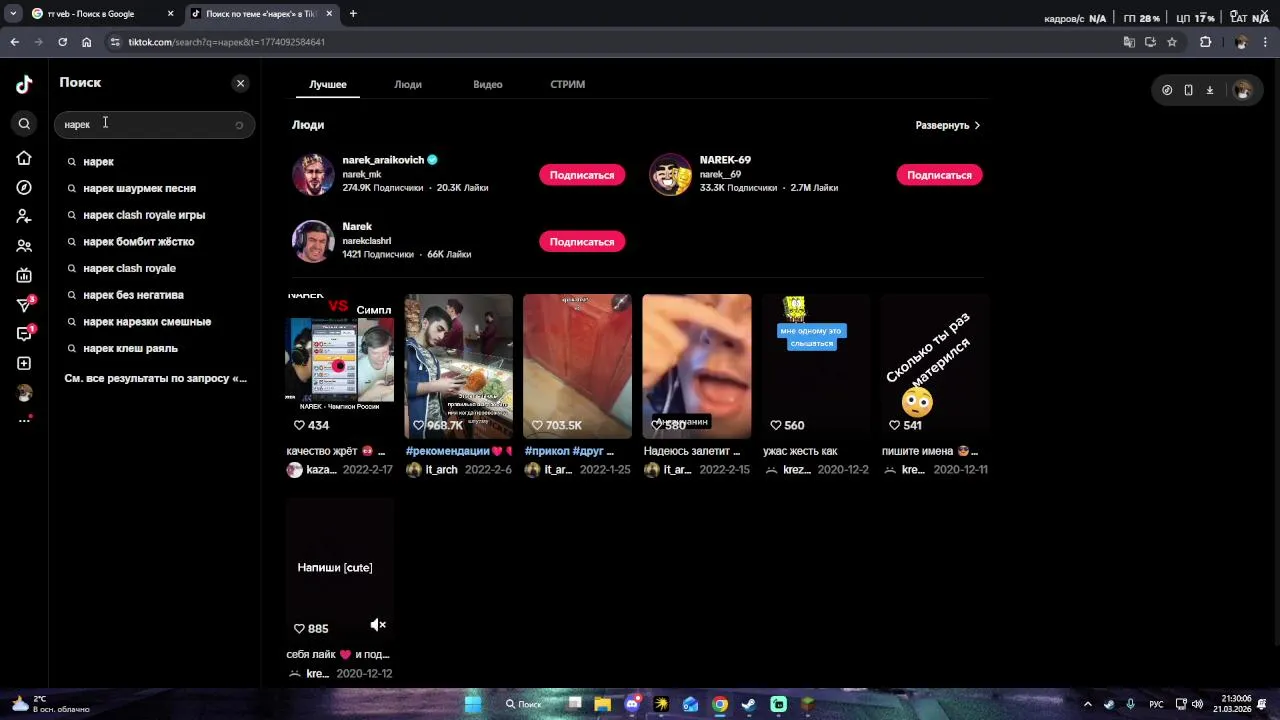Open narek_araikovich profile avatar
This screenshot has height=720, width=1280.
313,175
